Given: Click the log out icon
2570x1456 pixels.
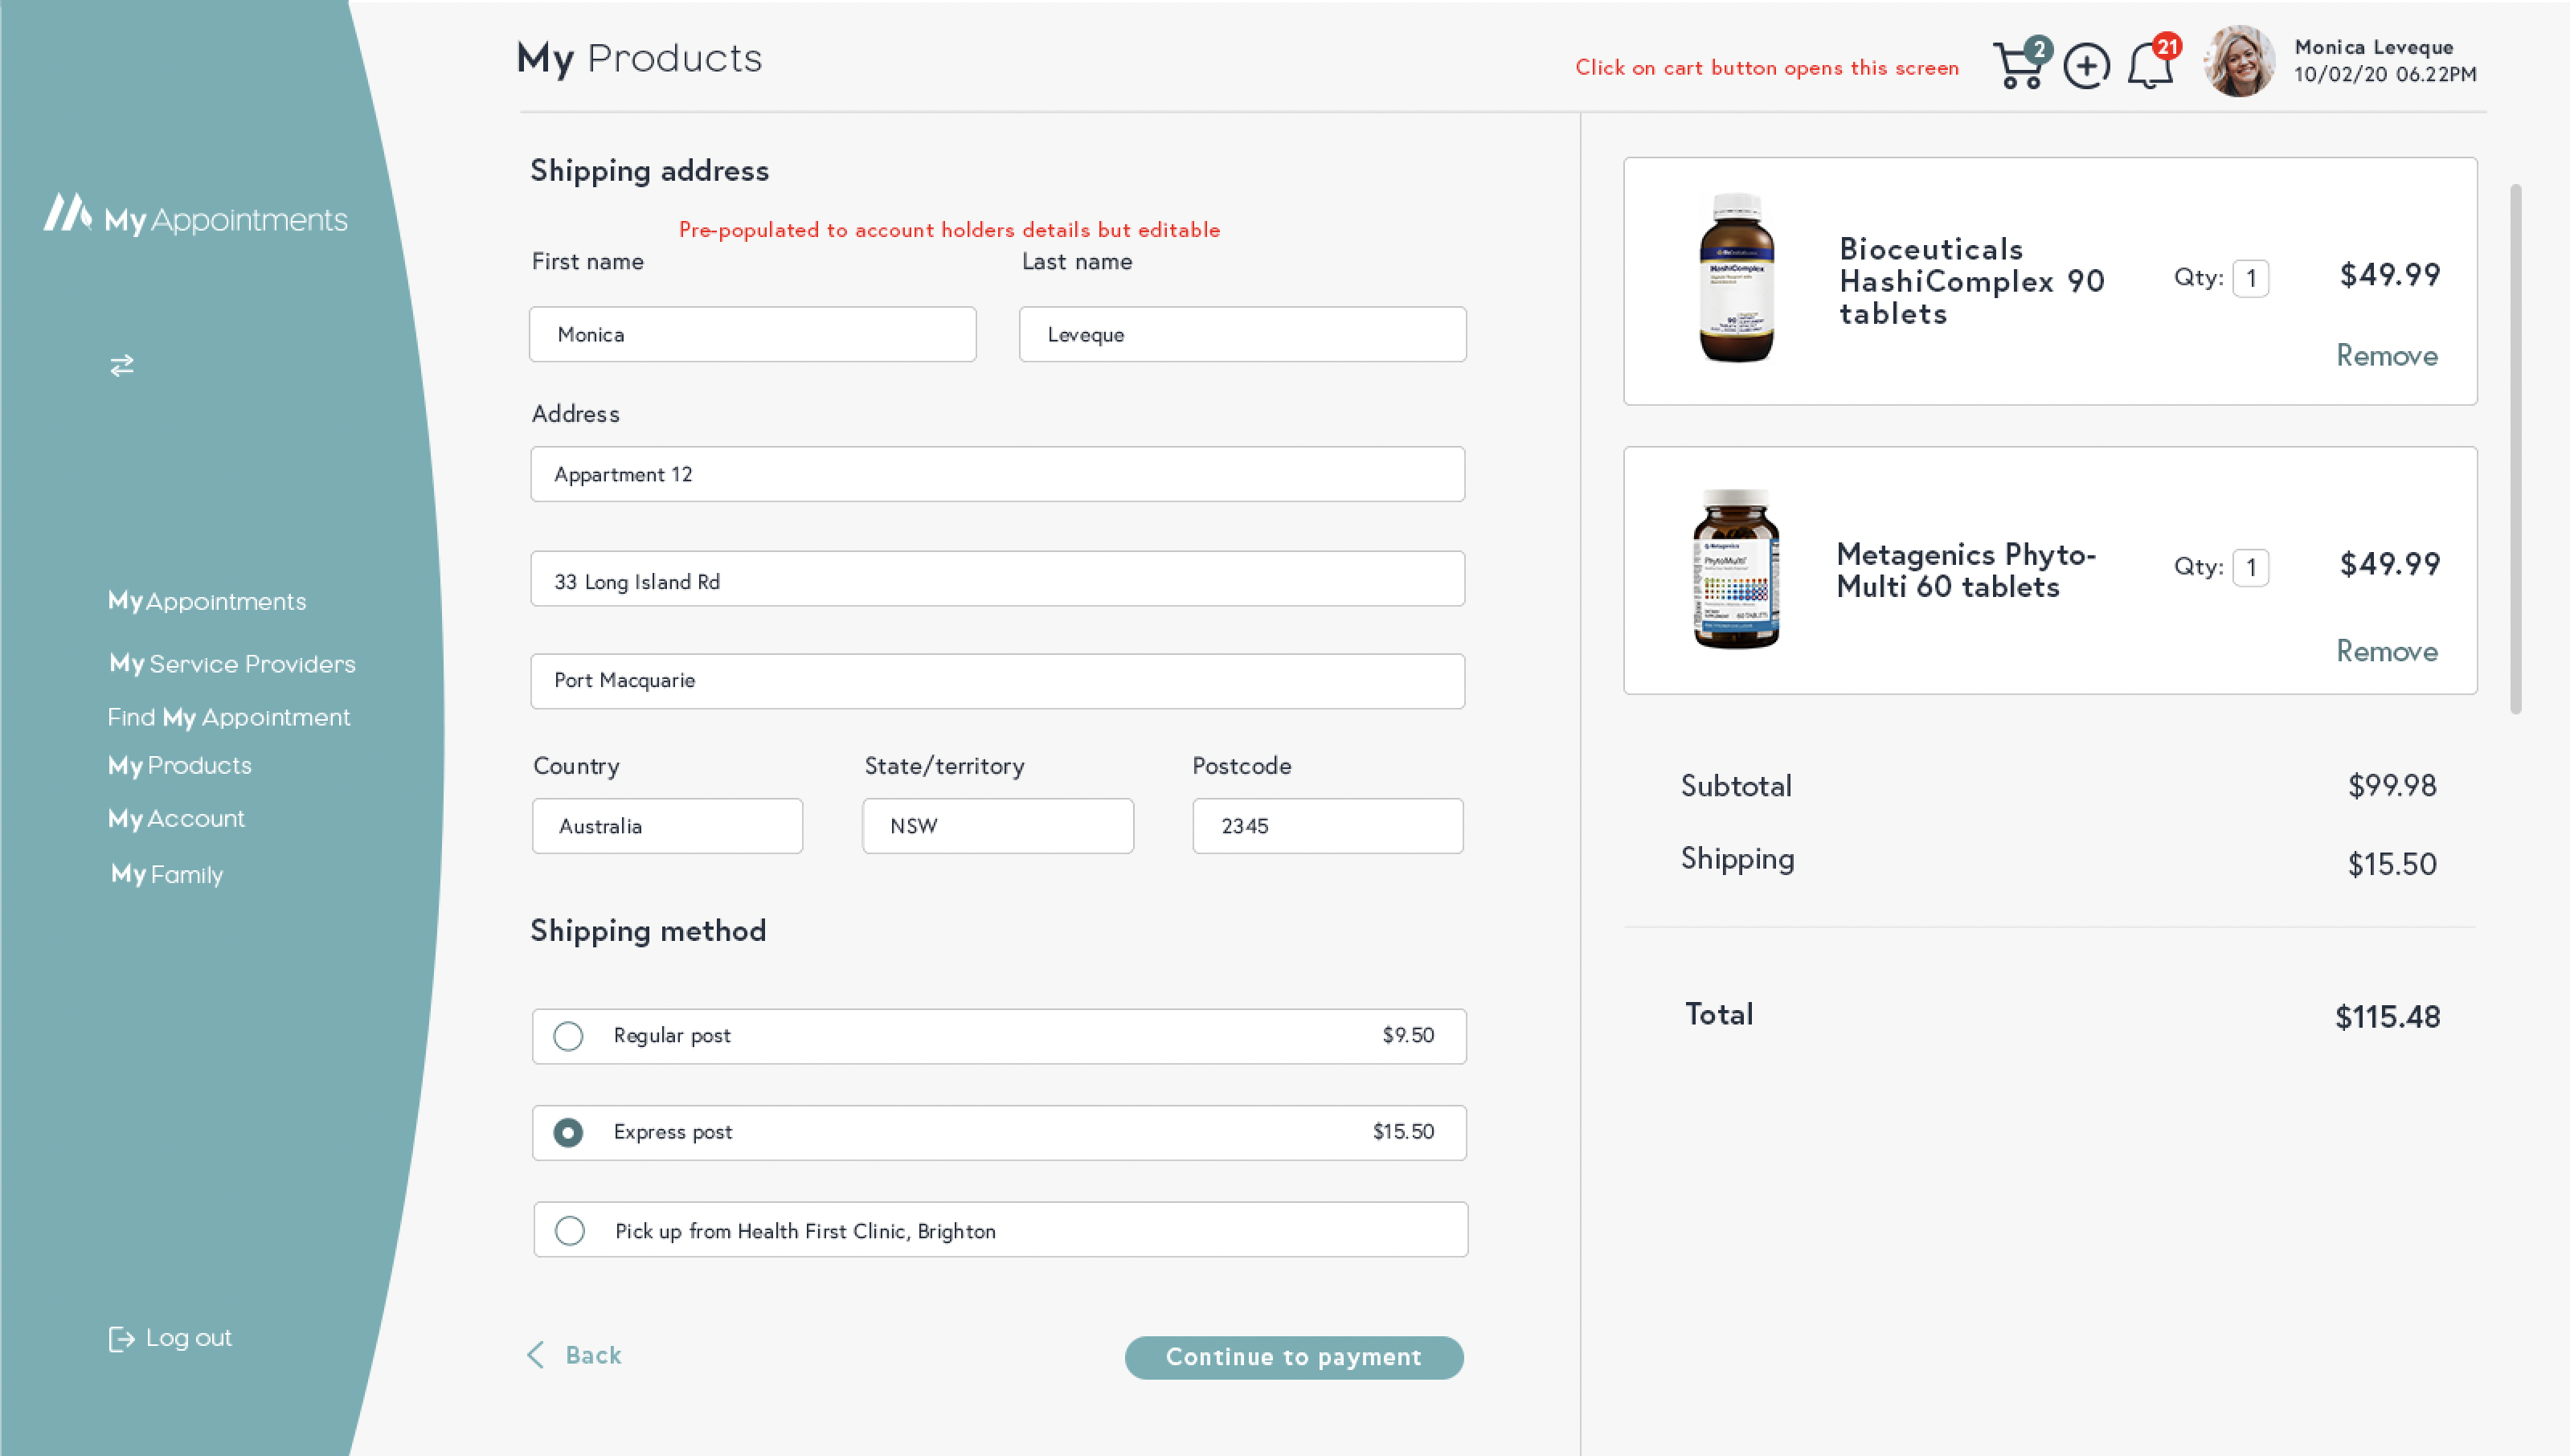Looking at the screenshot, I should (121, 1338).
